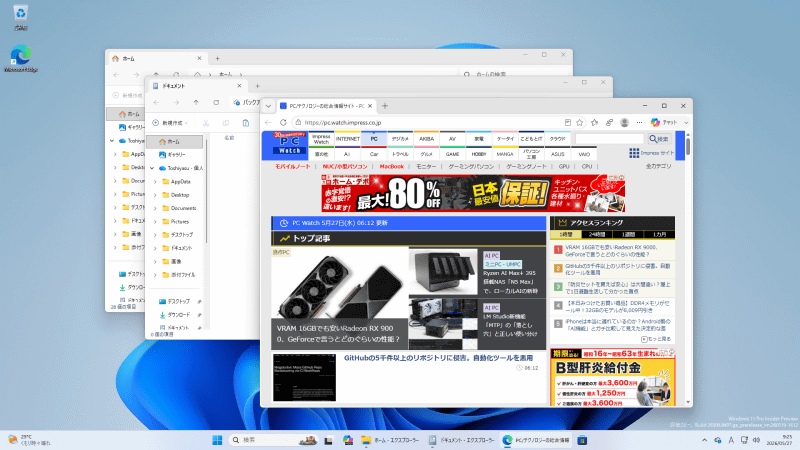Open GitHub repositories article headline
Image resolution: width=800 pixels, height=450 pixels.
click(438, 358)
